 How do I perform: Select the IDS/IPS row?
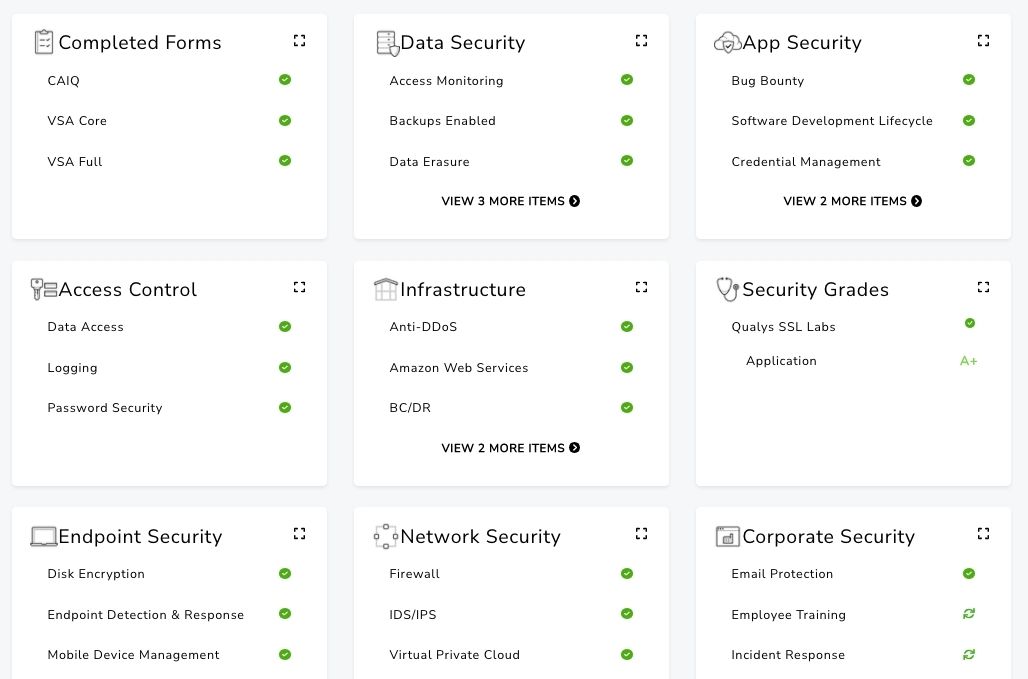[x=511, y=615]
